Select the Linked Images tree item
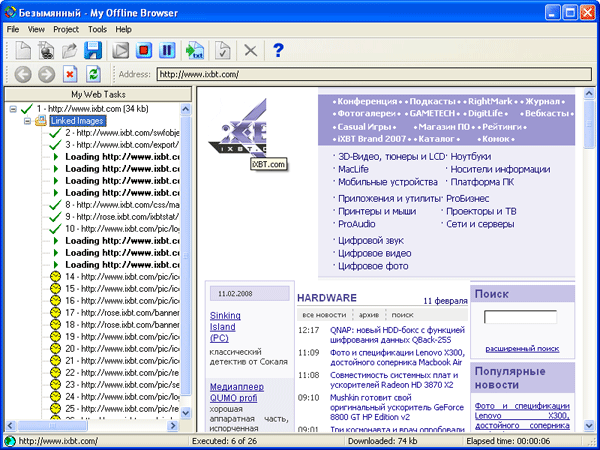The width and height of the screenshot is (600, 450). (77, 121)
